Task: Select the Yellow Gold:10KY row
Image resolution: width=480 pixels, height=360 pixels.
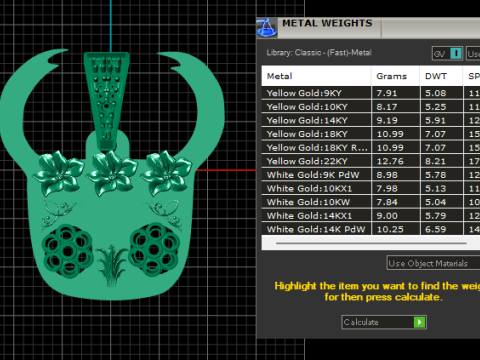Action: click(371, 107)
